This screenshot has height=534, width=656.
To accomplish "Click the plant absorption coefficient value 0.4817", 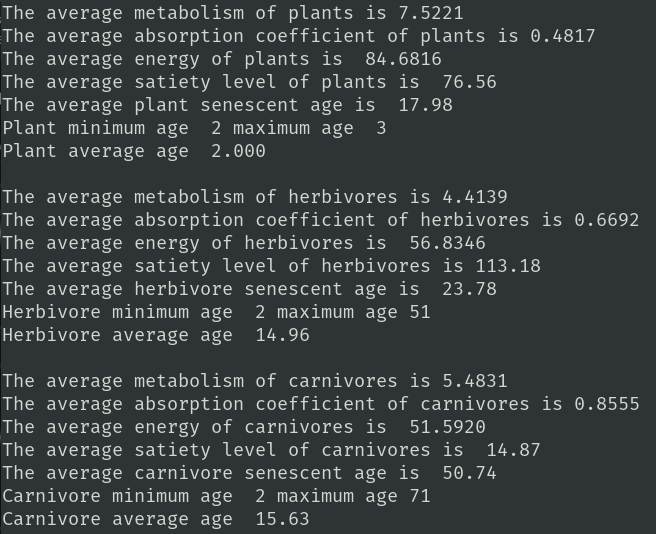I will coord(562,36).
